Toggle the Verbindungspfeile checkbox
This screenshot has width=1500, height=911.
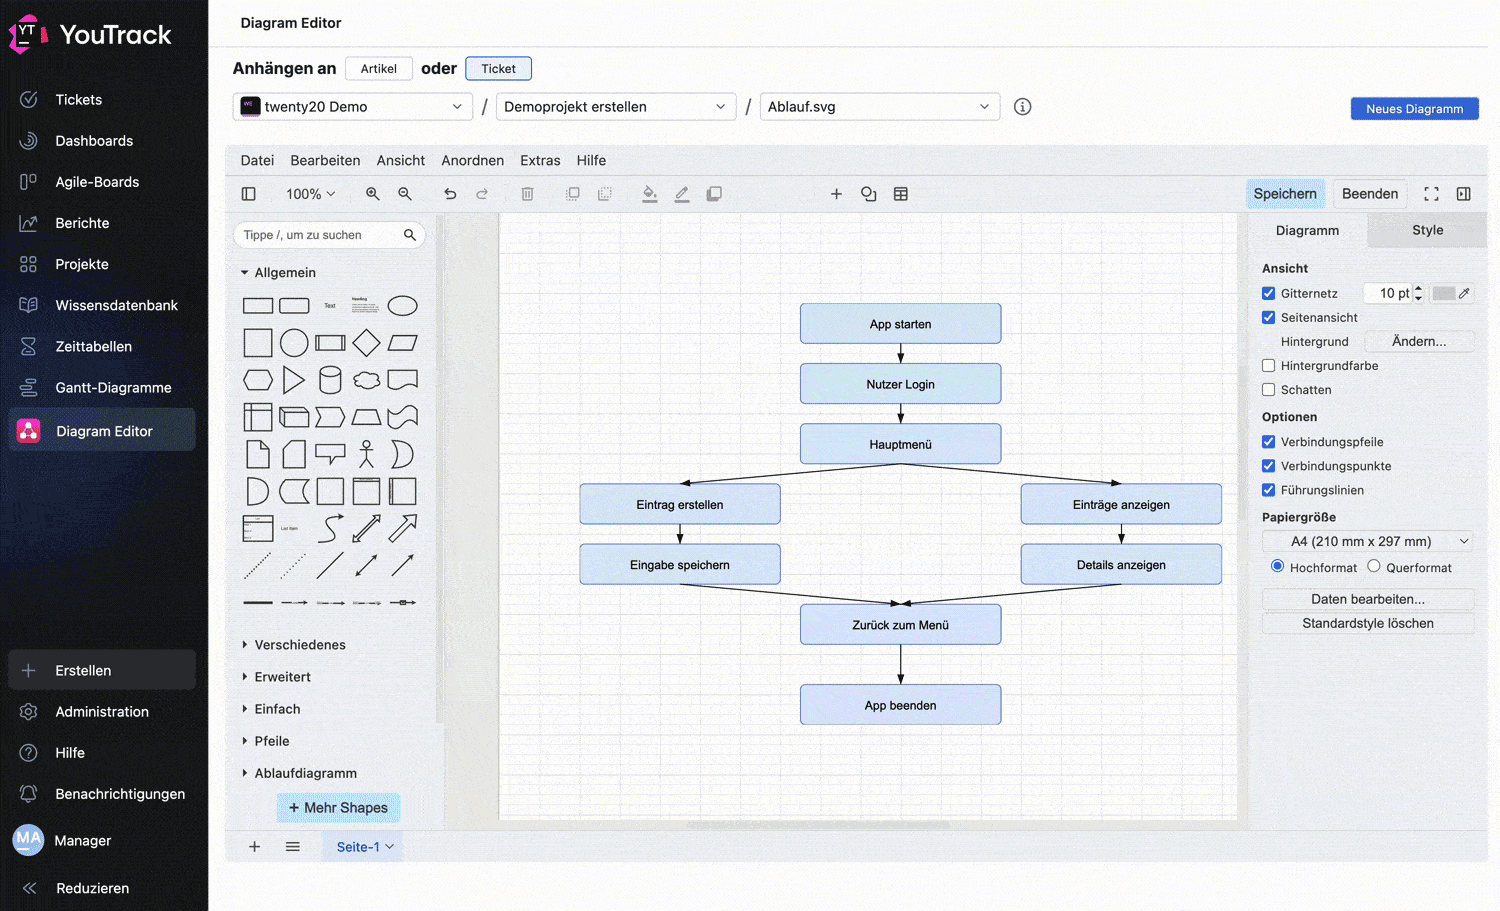pos(1268,442)
